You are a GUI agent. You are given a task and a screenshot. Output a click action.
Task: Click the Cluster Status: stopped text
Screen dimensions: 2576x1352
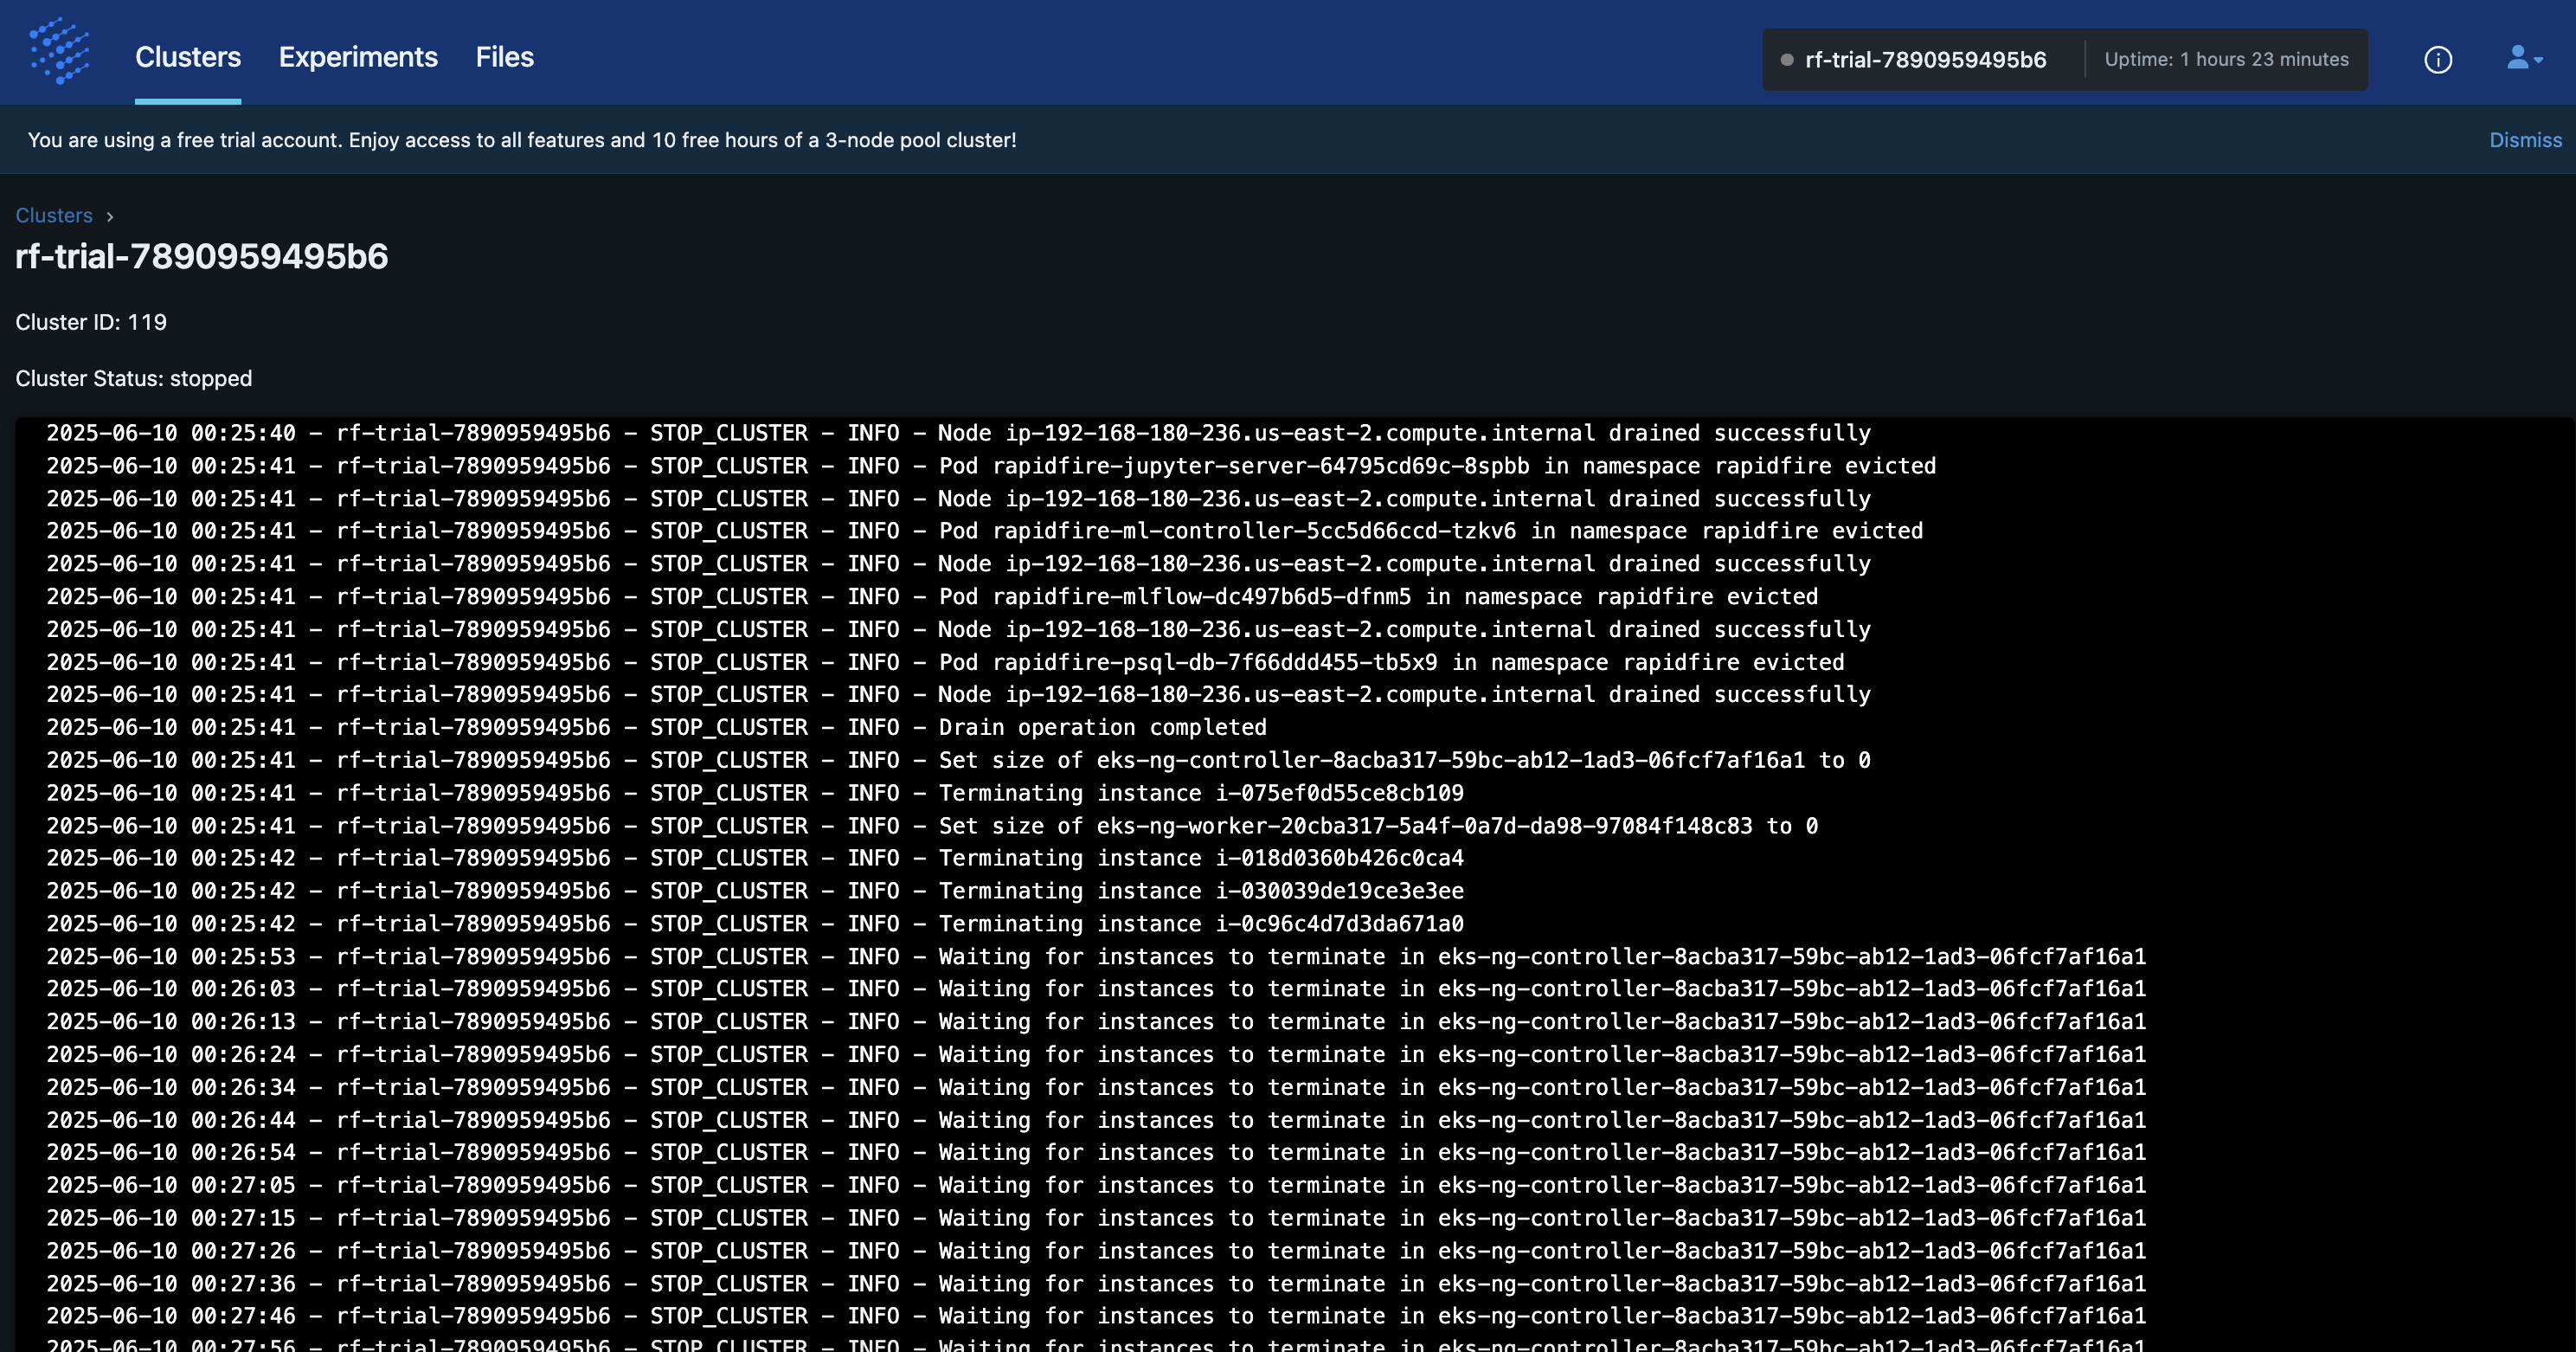click(x=133, y=378)
